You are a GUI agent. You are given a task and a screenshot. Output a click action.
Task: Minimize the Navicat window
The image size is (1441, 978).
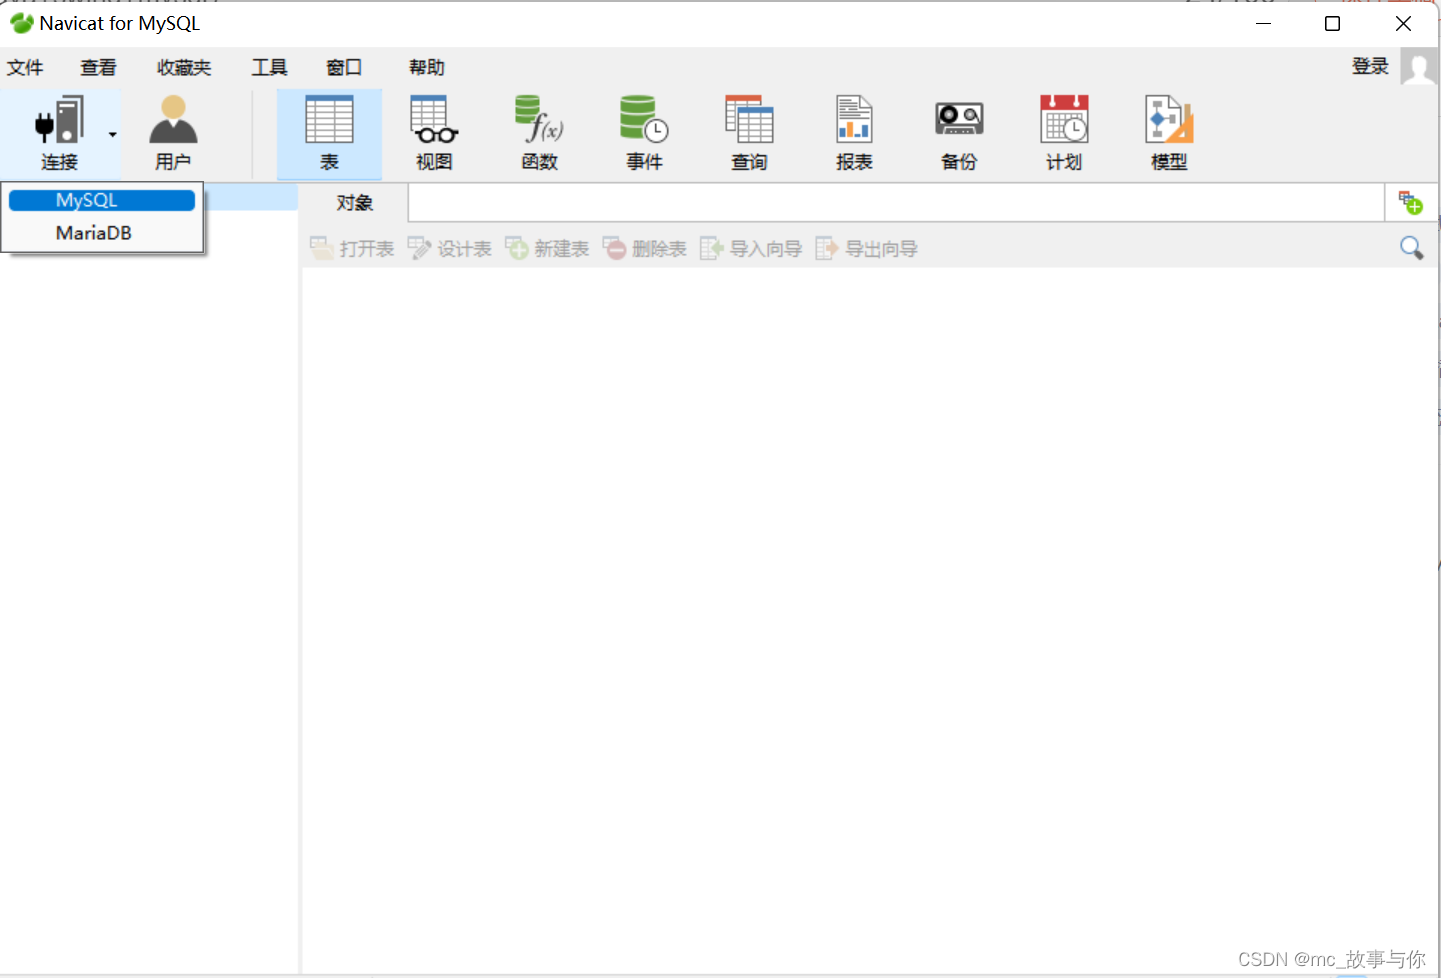click(1263, 24)
